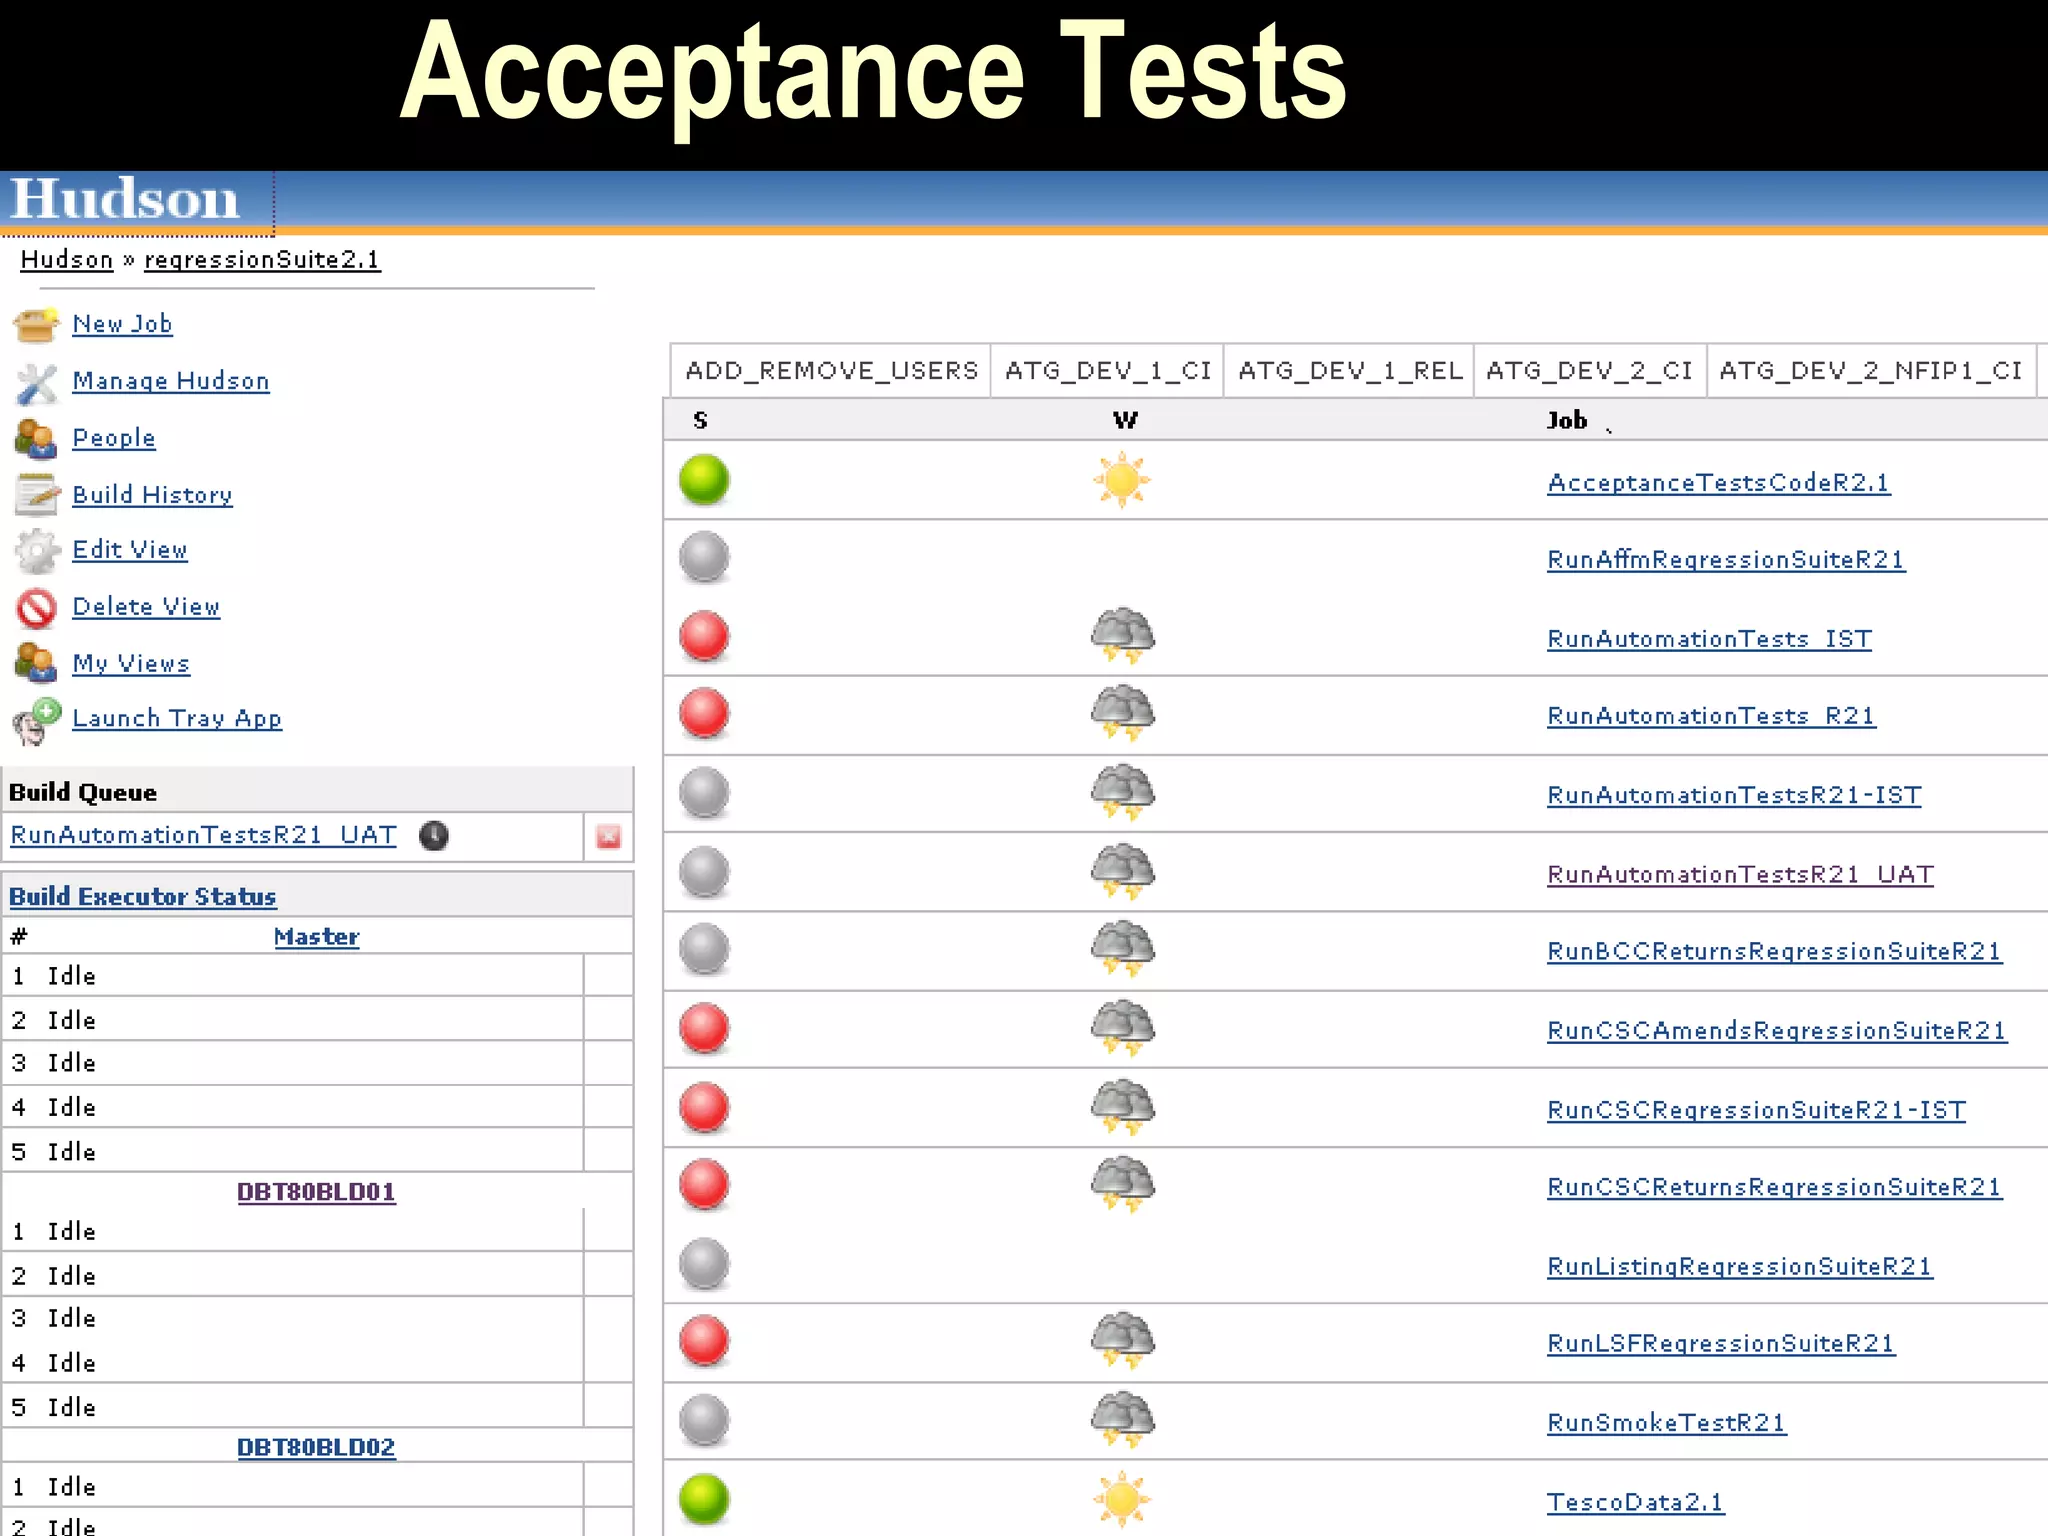Viewport: 2048px width, 1536px height.
Task: Open the Delete View link
Action: coord(146,607)
